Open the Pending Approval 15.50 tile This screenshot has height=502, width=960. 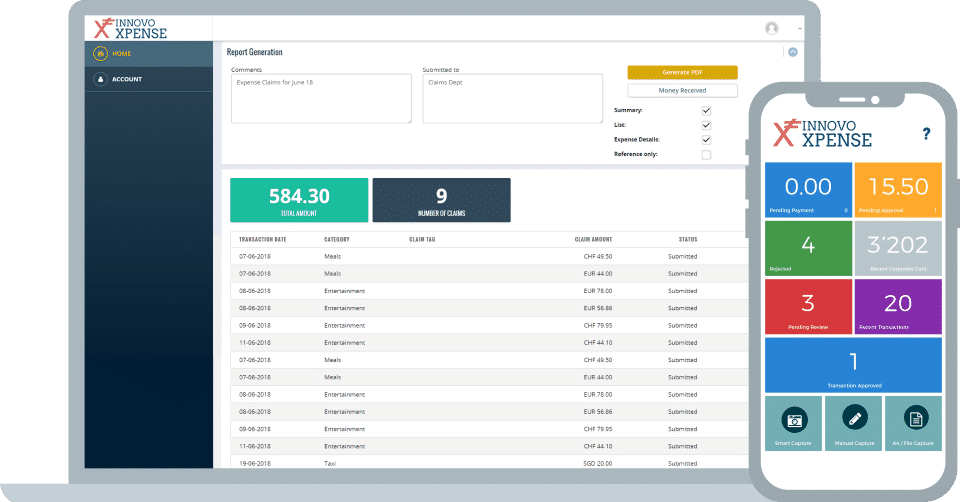coord(898,190)
